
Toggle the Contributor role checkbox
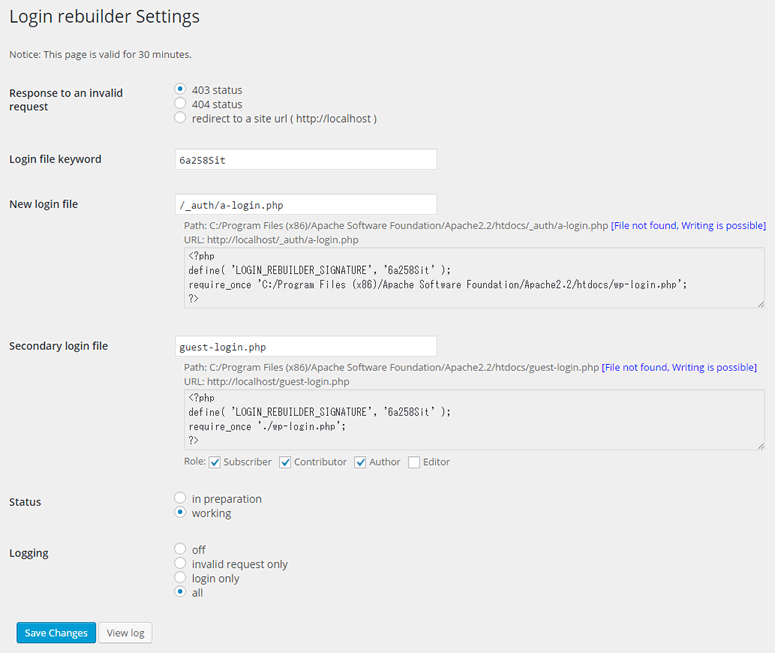tap(285, 462)
